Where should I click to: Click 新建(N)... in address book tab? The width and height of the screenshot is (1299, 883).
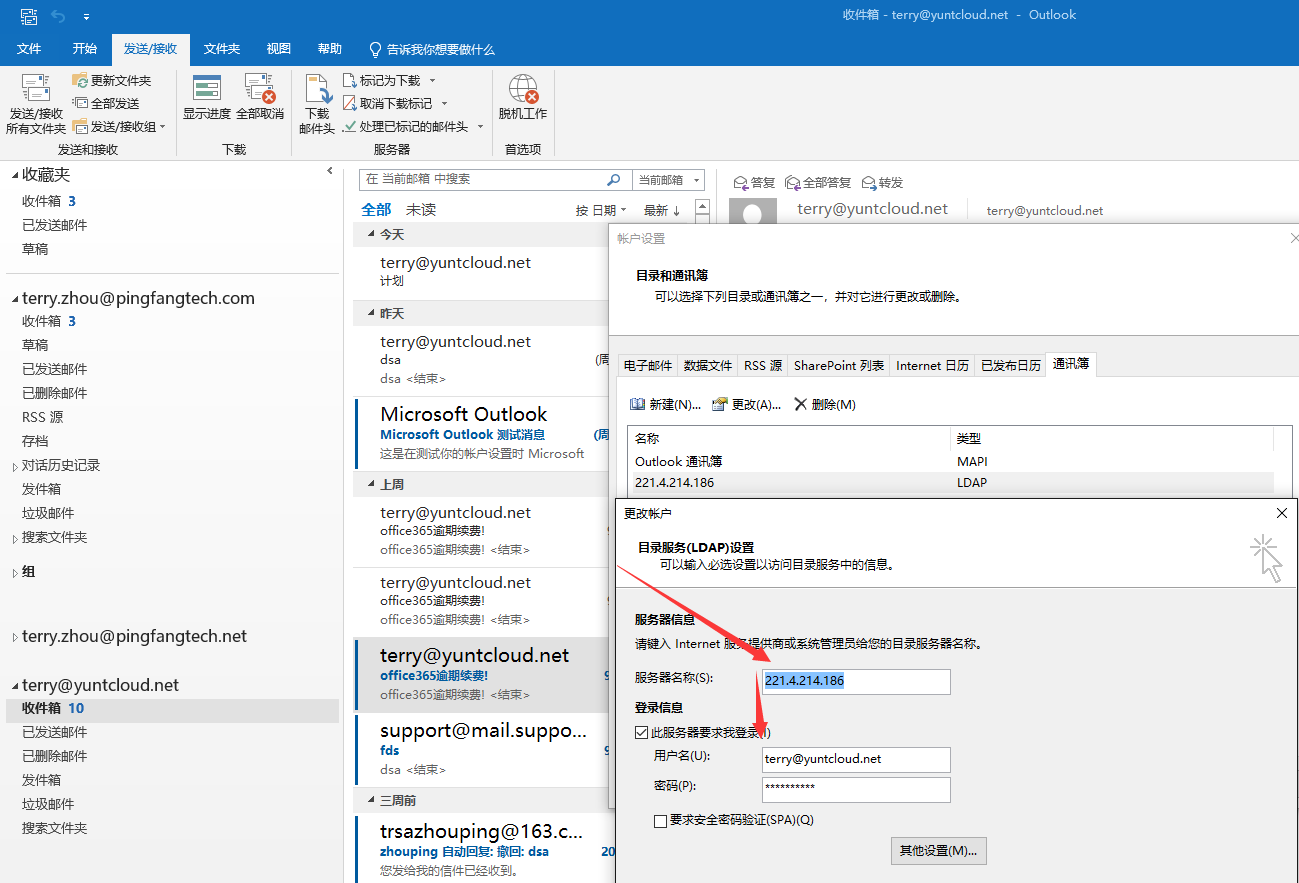coord(665,405)
